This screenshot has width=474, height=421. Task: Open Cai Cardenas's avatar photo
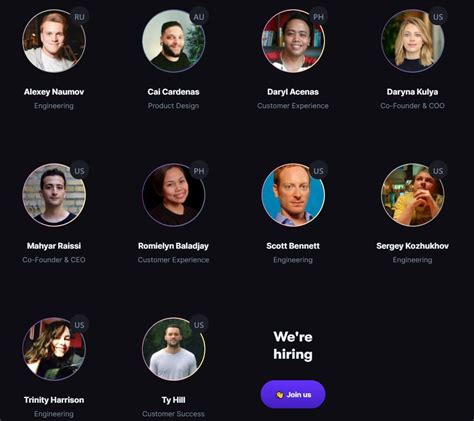point(174,41)
